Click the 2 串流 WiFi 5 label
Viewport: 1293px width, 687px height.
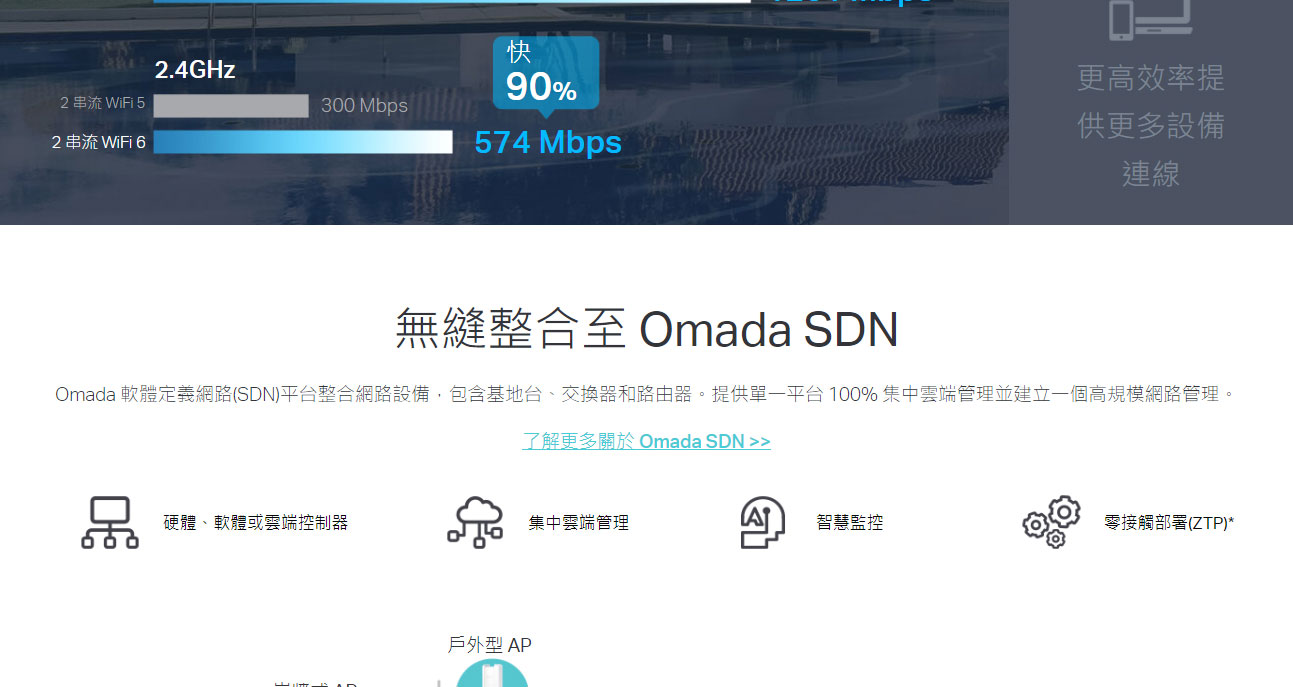click(x=103, y=103)
